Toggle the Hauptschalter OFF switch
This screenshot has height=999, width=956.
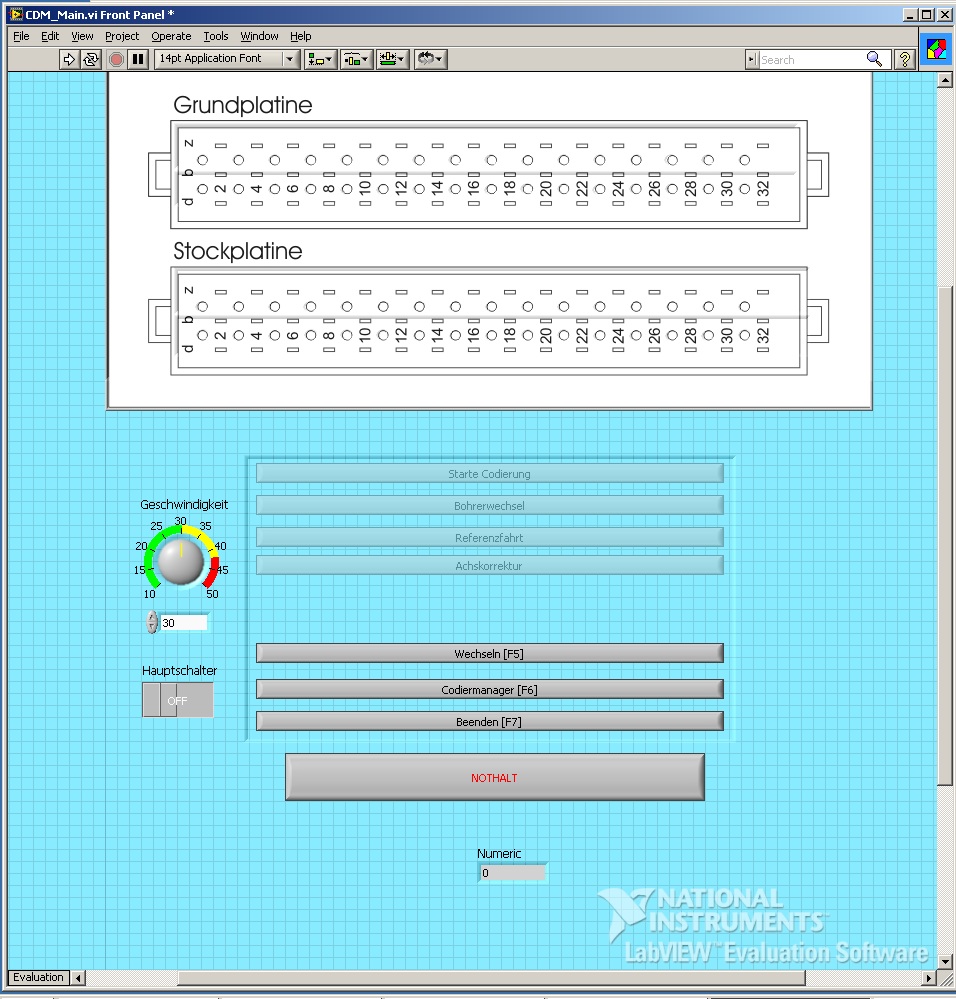178,700
